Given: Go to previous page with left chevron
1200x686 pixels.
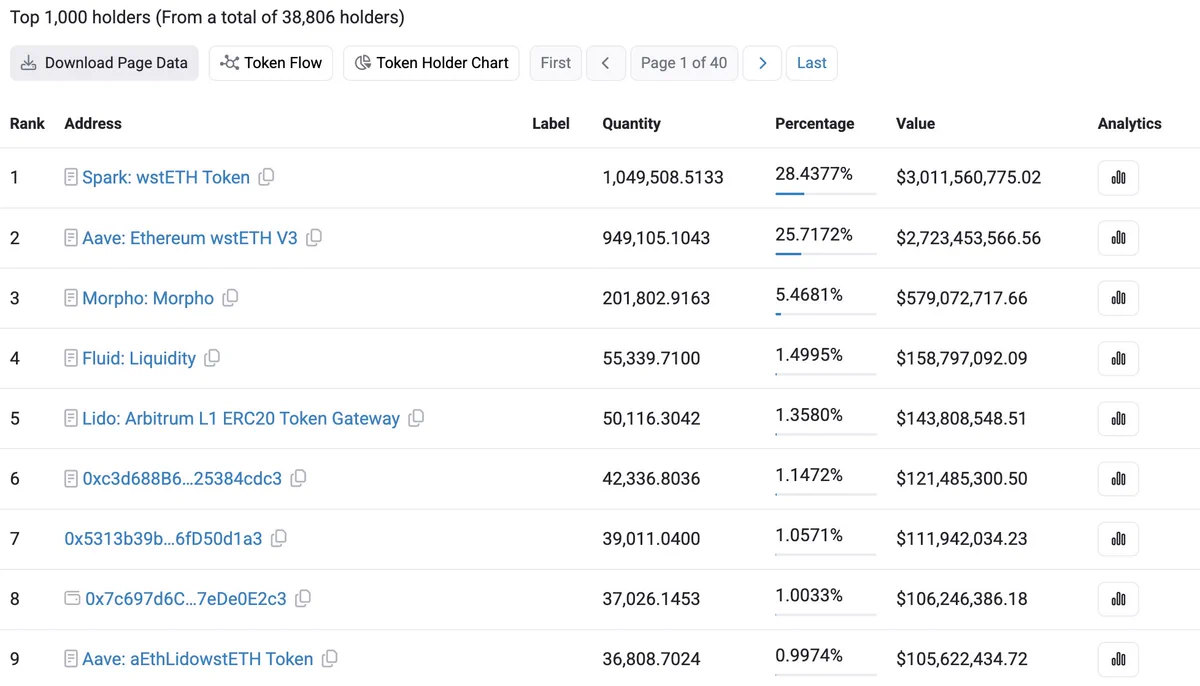Looking at the screenshot, I should click(606, 63).
